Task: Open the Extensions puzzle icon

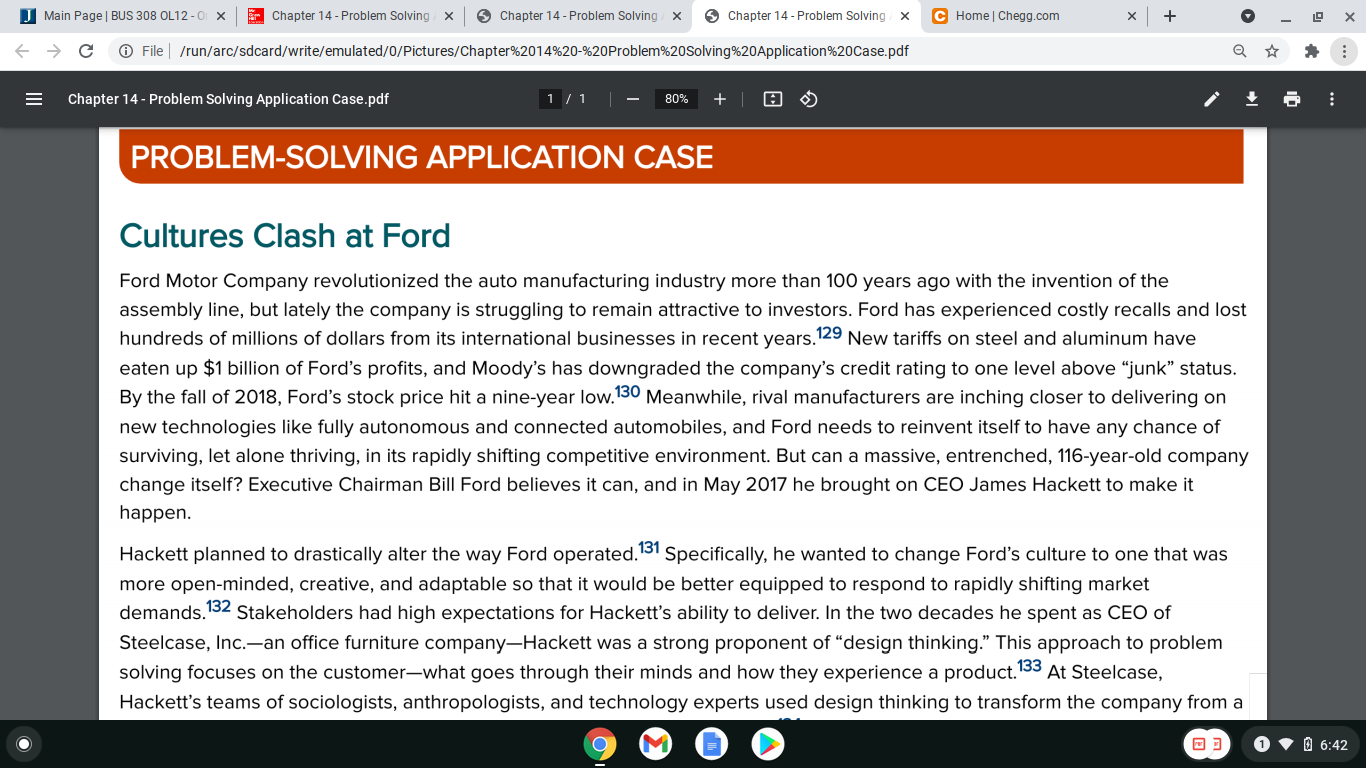Action: pos(1312,51)
